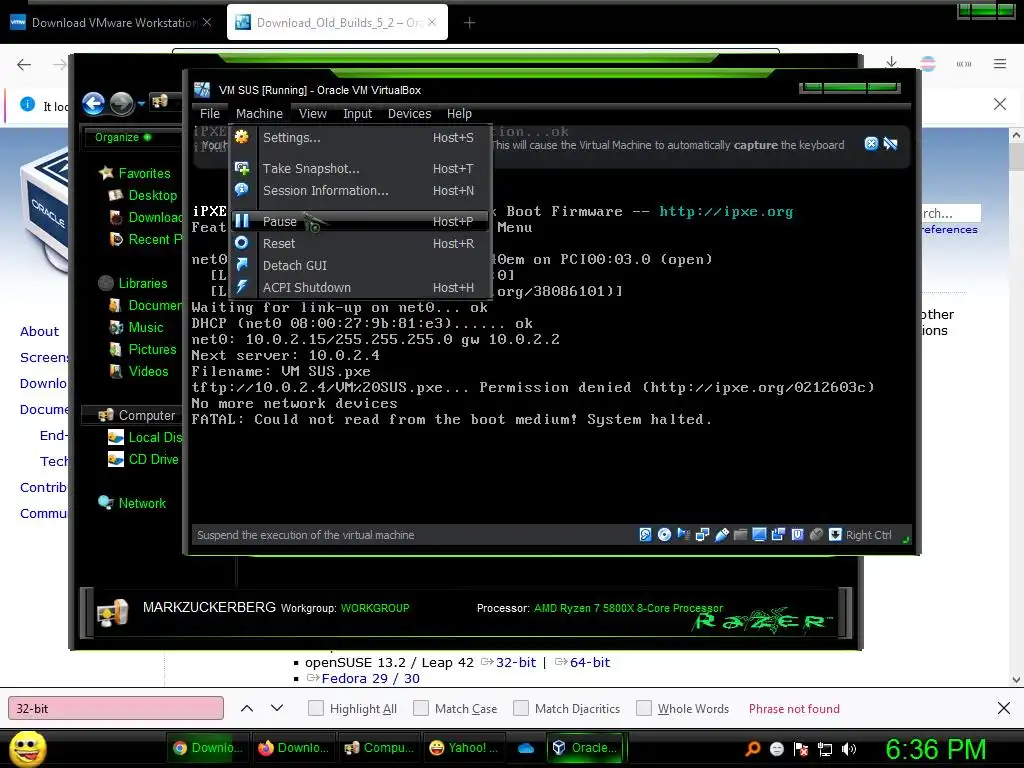Enable Match Case checkbox

click(x=421, y=709)
